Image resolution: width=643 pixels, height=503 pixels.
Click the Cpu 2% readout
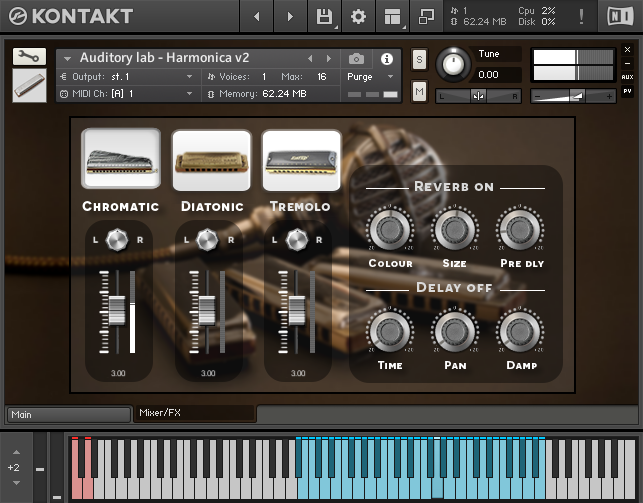(536, 11)
